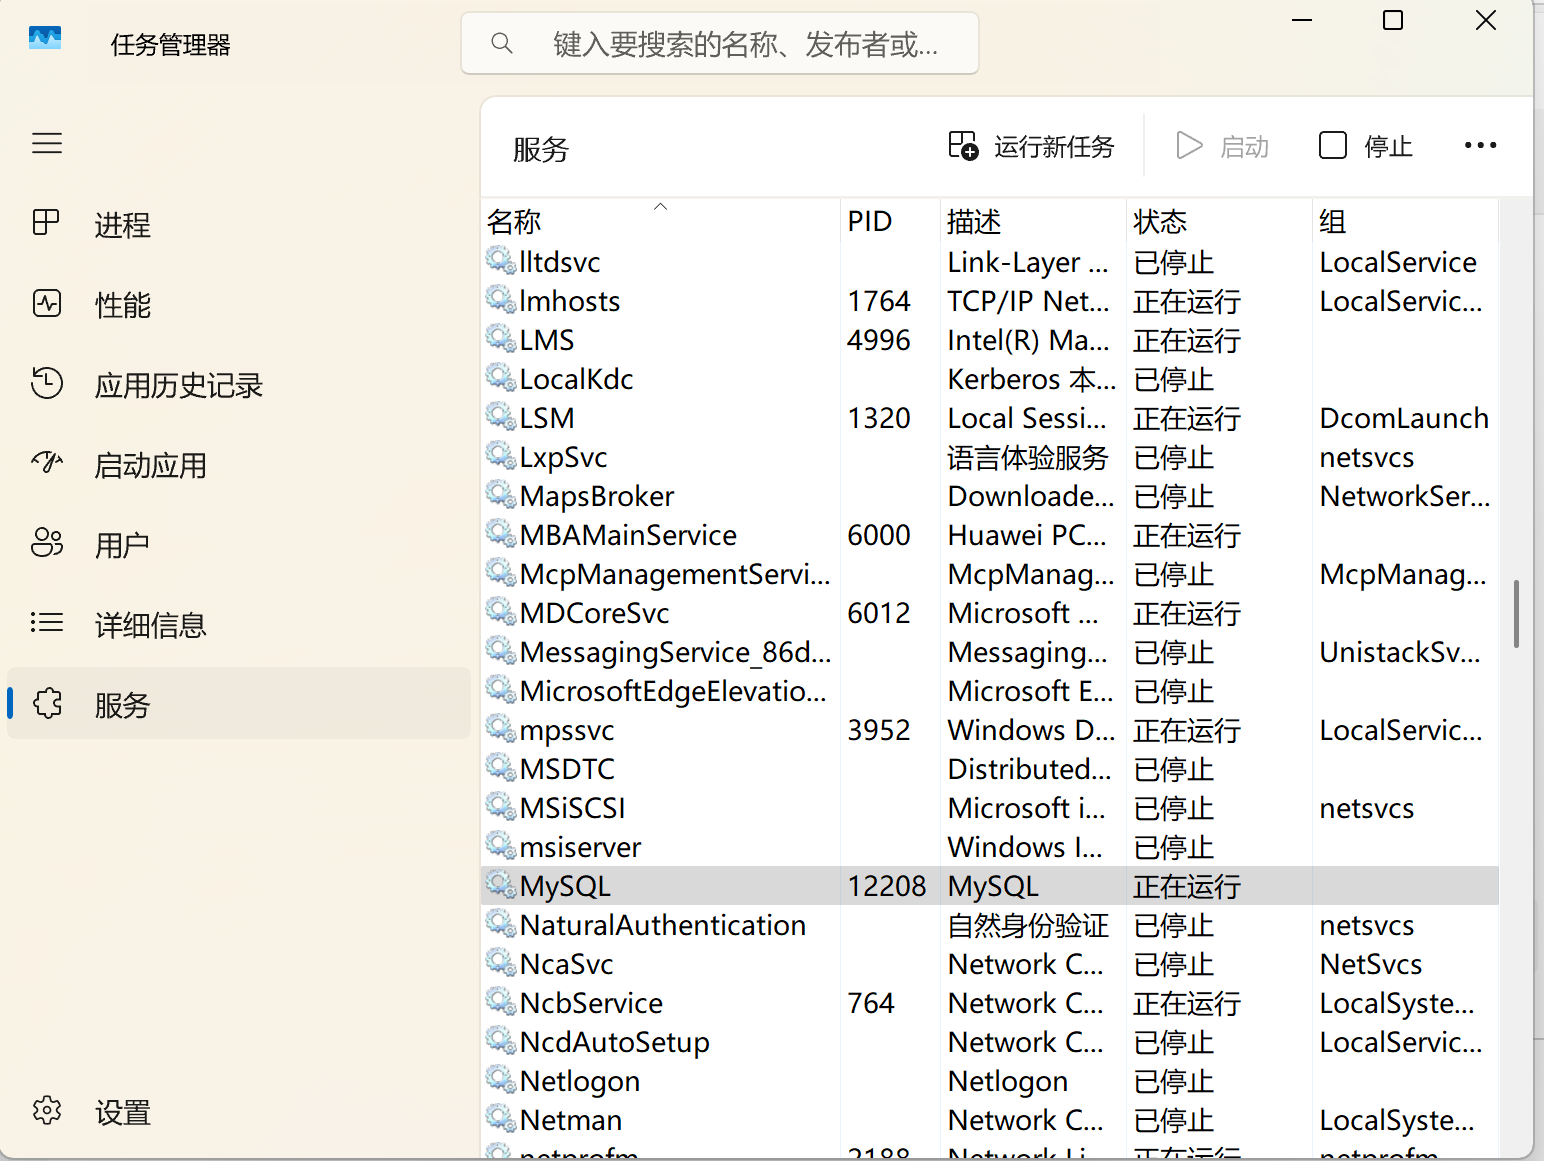
Task: Select the MapsBroker service icon
Action: coord(501,494)
